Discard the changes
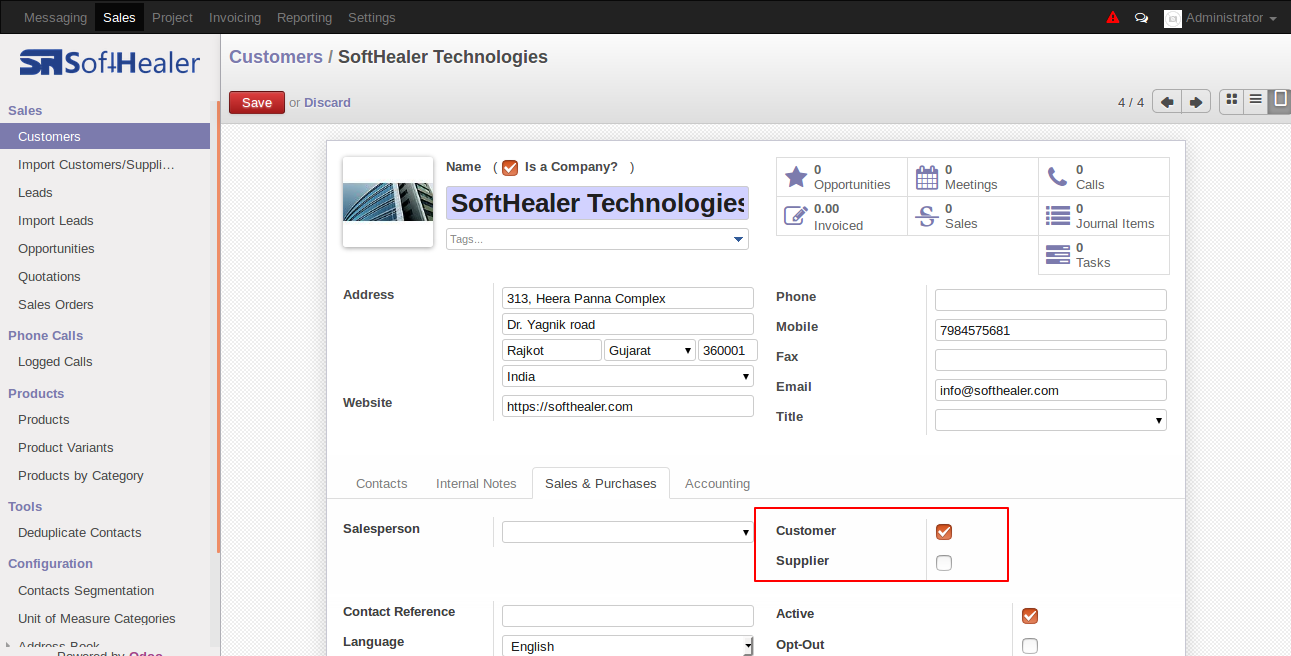1291x656 pixels. point(327,103)
